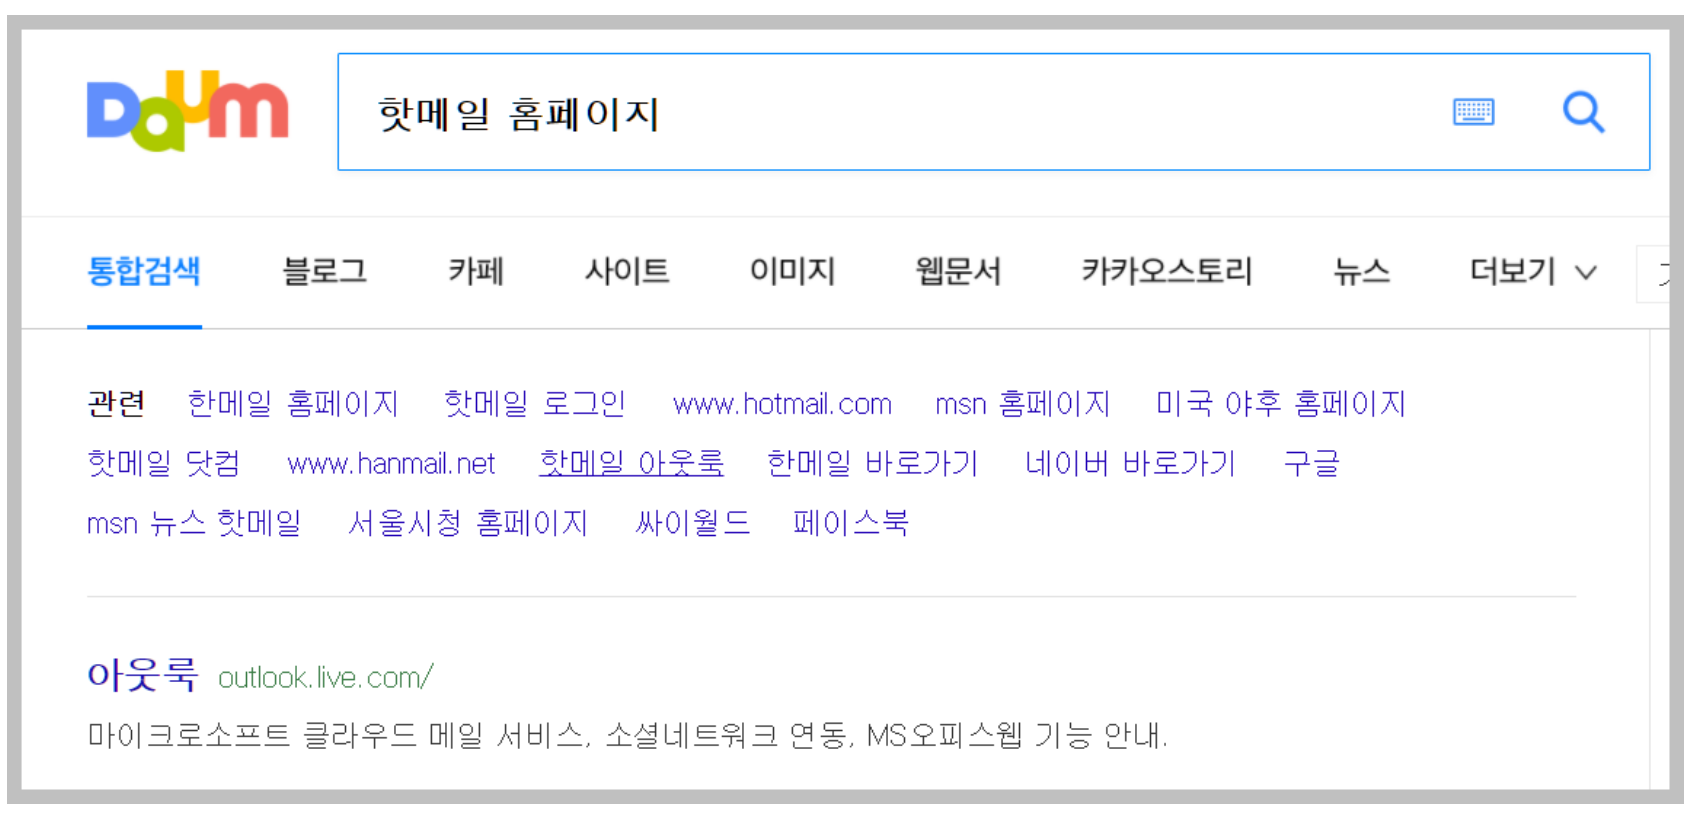Switch to the 웹문서 tab

click(958, 271)
